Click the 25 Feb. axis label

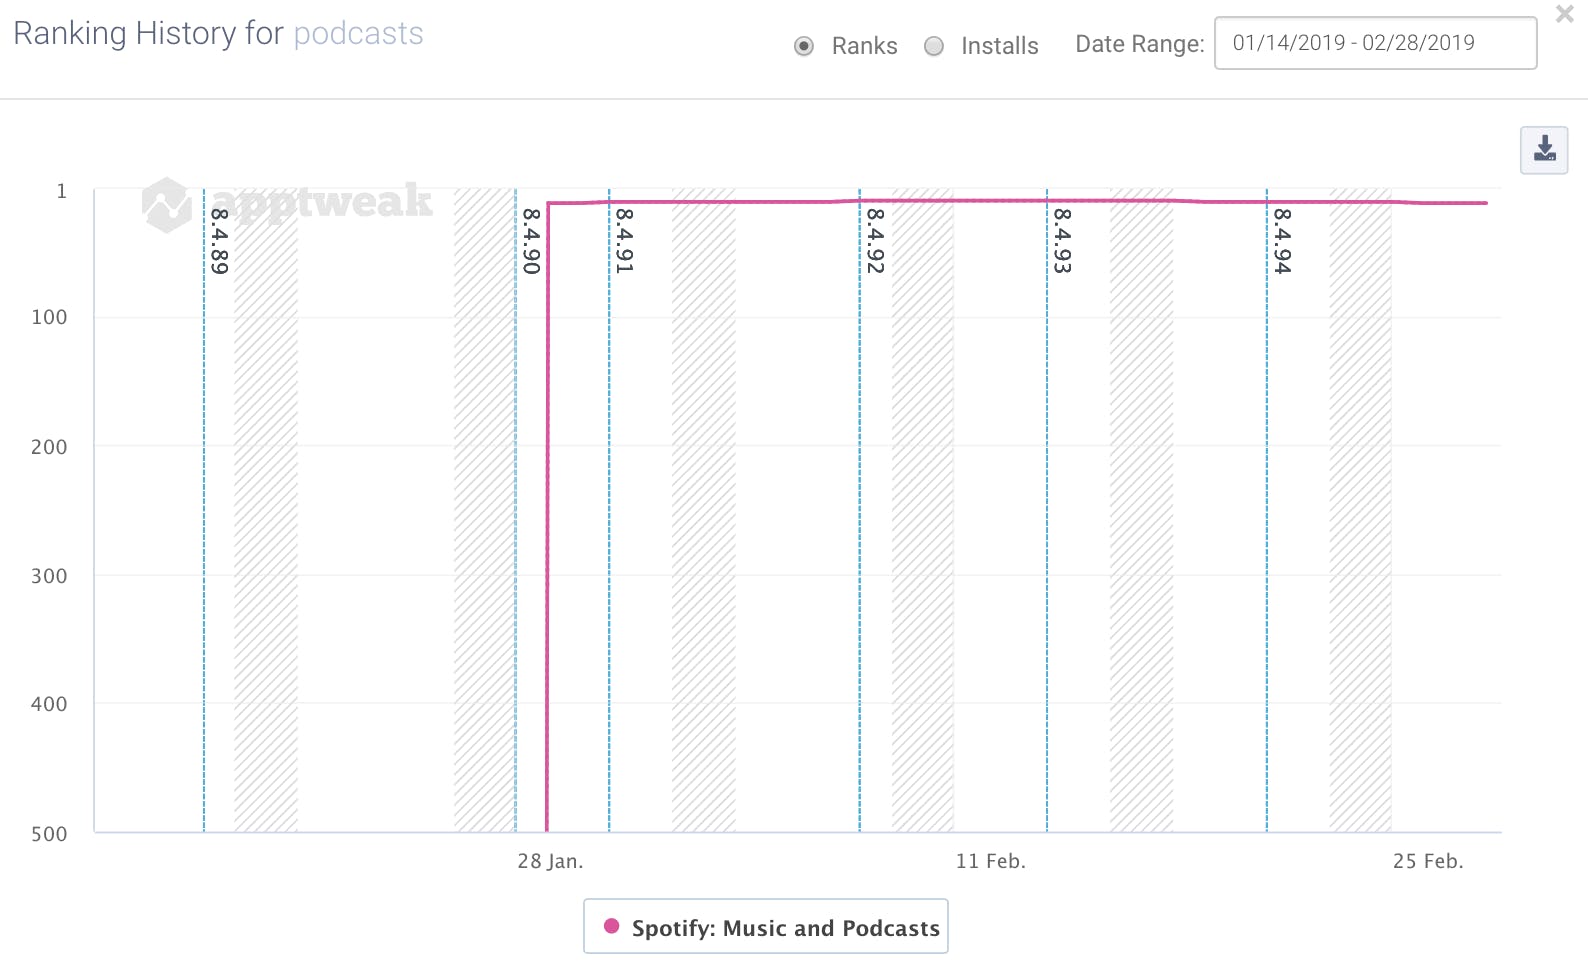tap(1428, 861)
